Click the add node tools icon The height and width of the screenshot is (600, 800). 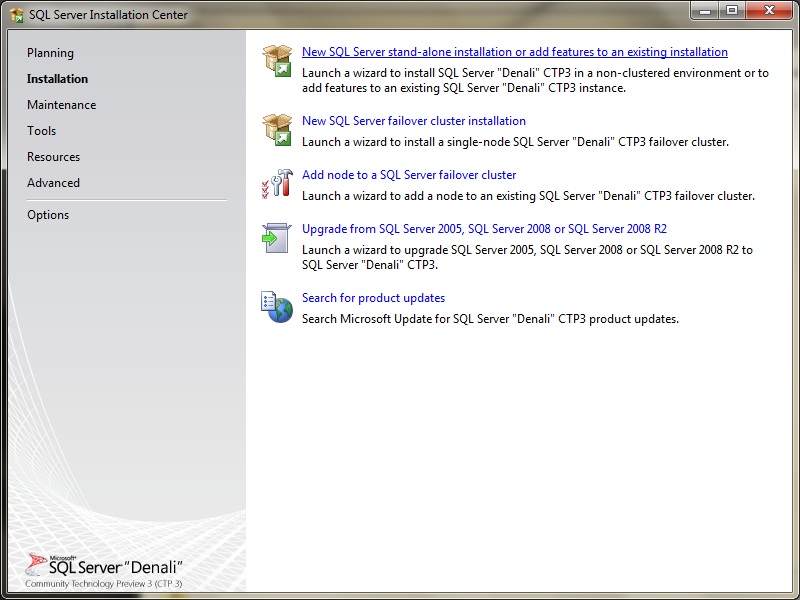277,184
